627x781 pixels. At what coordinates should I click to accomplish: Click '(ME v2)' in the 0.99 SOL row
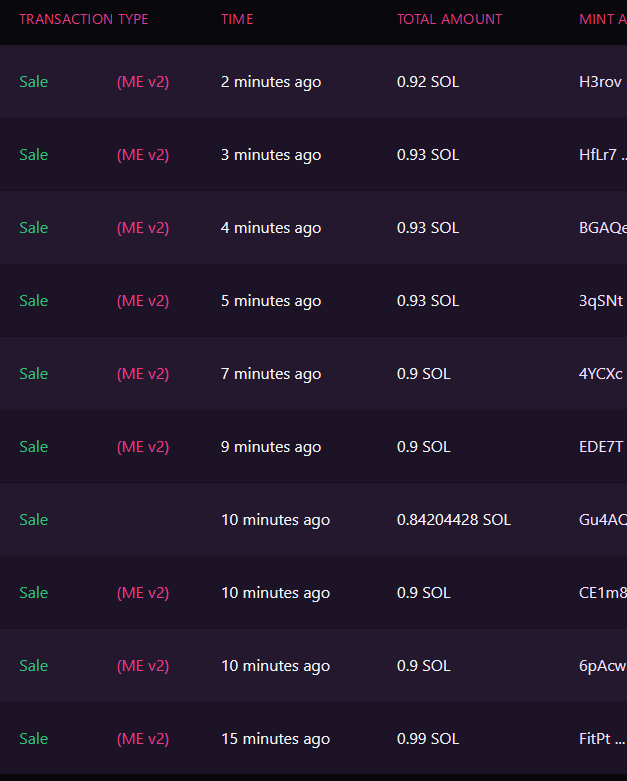(143, 739)
